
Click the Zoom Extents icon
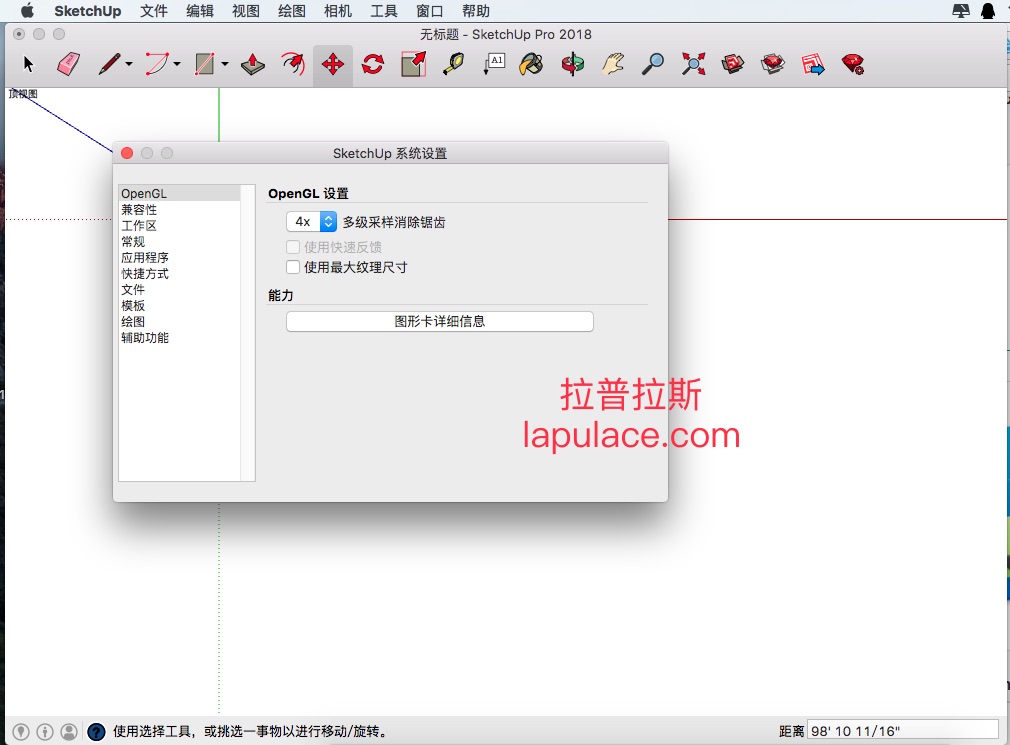pos(693,64)
